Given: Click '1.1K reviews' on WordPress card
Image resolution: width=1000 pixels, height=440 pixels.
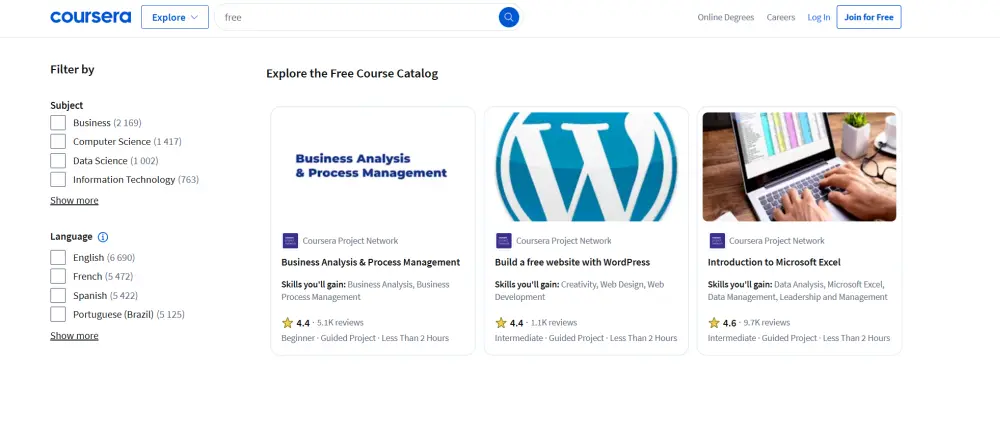Looking at the screenshot, I should [554, 323].
